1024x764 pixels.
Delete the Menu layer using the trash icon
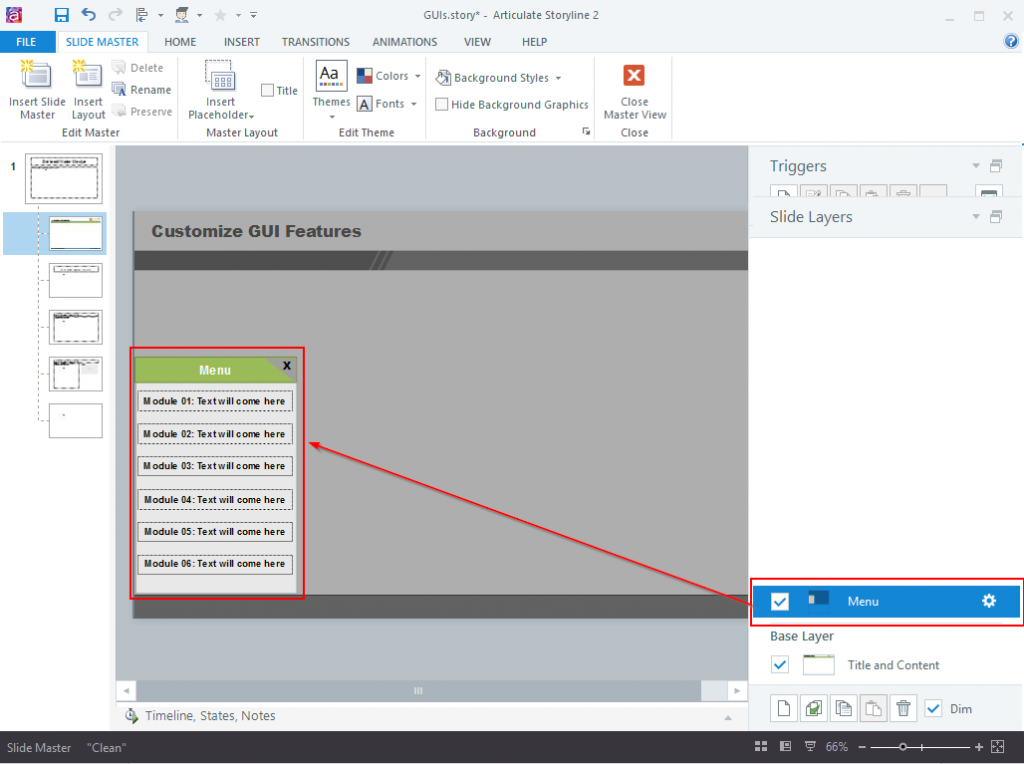[904, 708]
